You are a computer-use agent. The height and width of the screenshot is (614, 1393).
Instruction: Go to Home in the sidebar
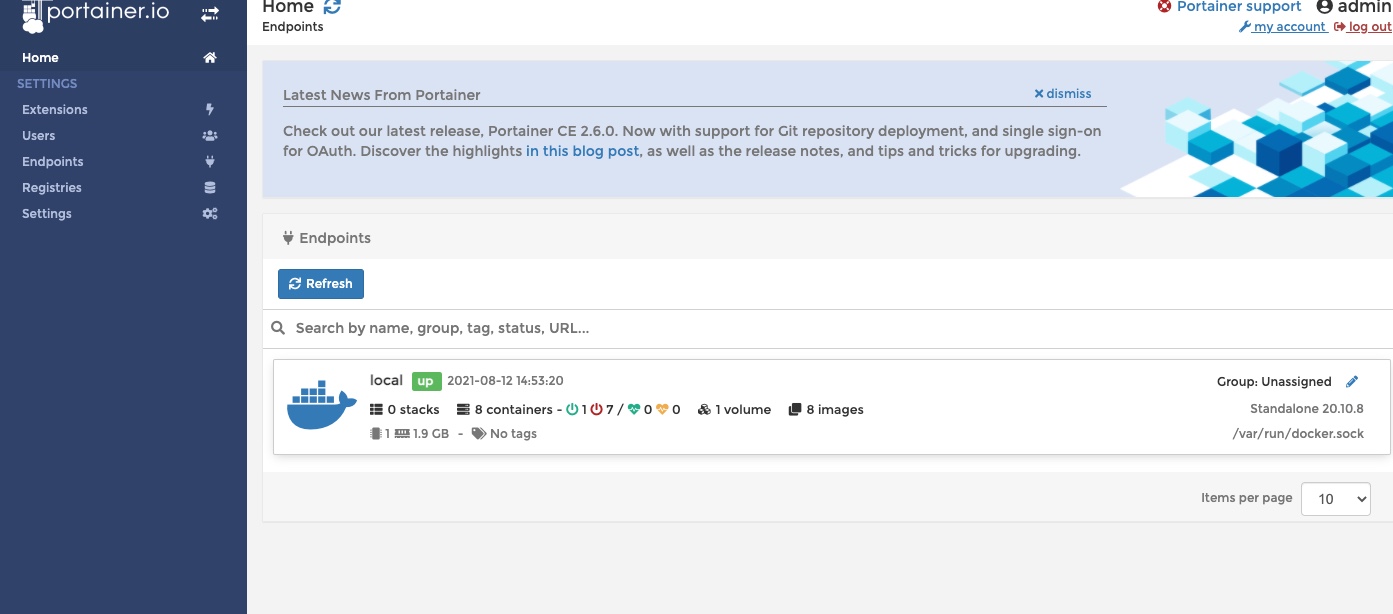[x=40, y=58]
